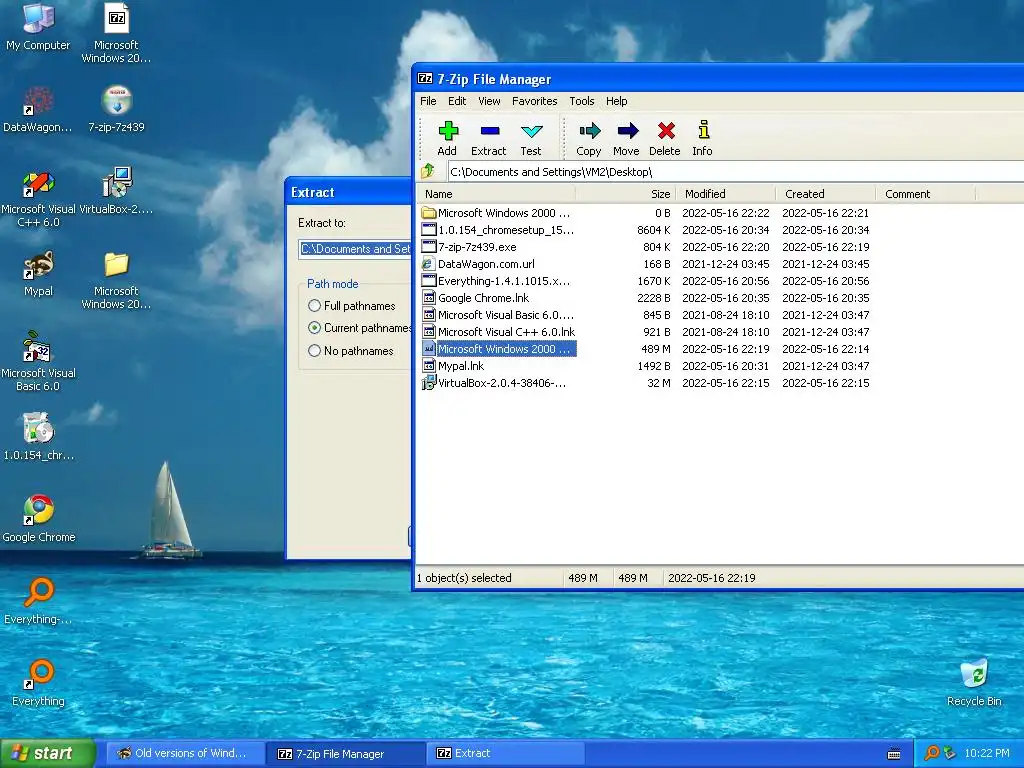Open the View menu

[x=489, y=101]
